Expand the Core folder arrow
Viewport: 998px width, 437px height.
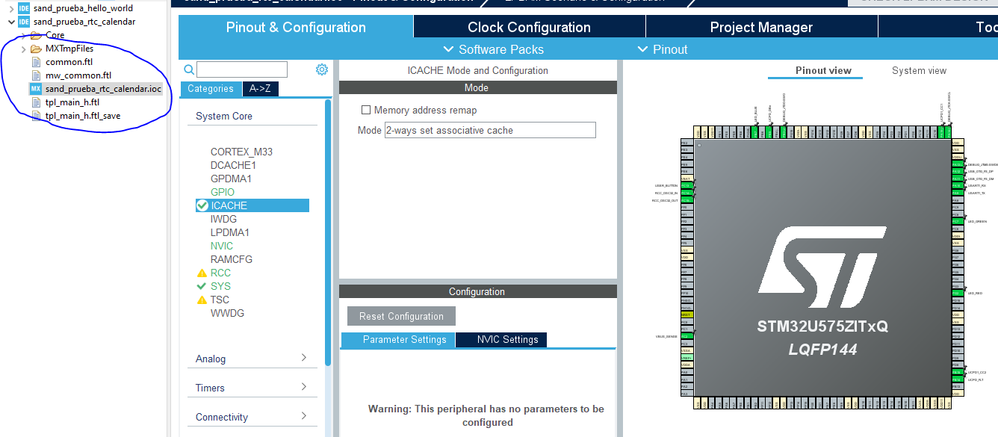pyautogui.click(x=24, y=35)
